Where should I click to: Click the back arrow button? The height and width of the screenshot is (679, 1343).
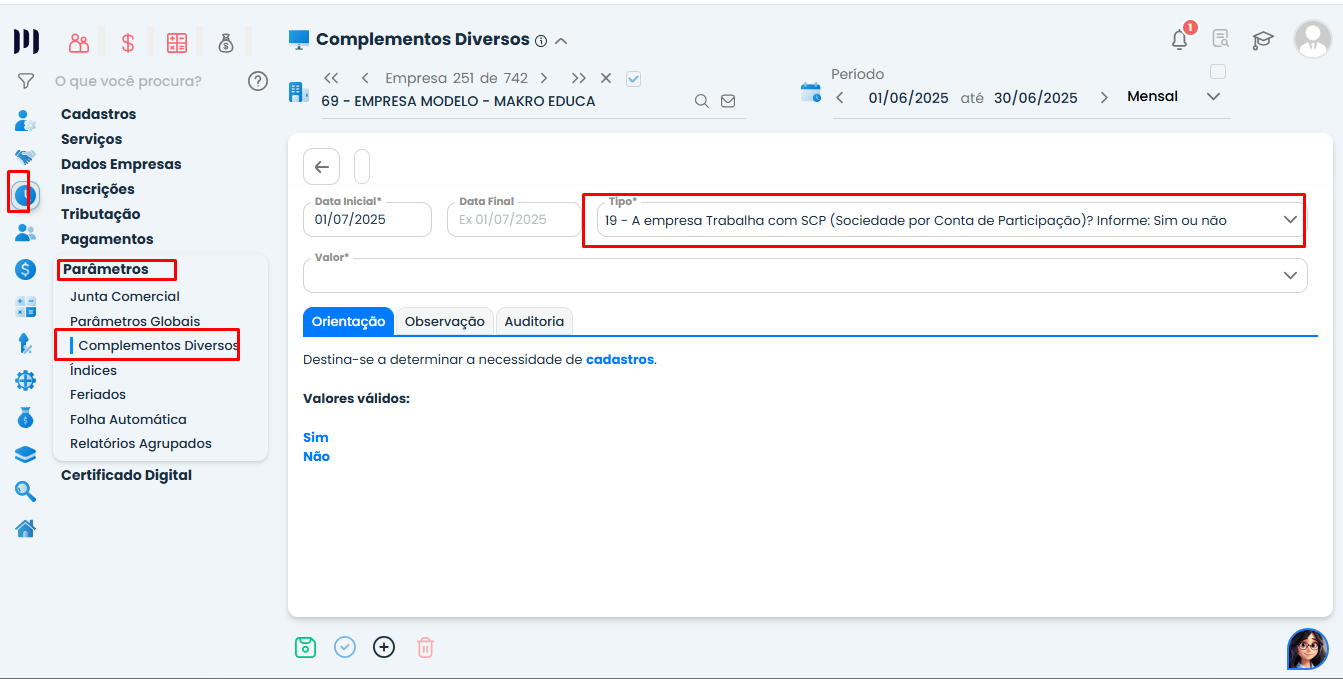pyautogui.click(x=321, y=167)
